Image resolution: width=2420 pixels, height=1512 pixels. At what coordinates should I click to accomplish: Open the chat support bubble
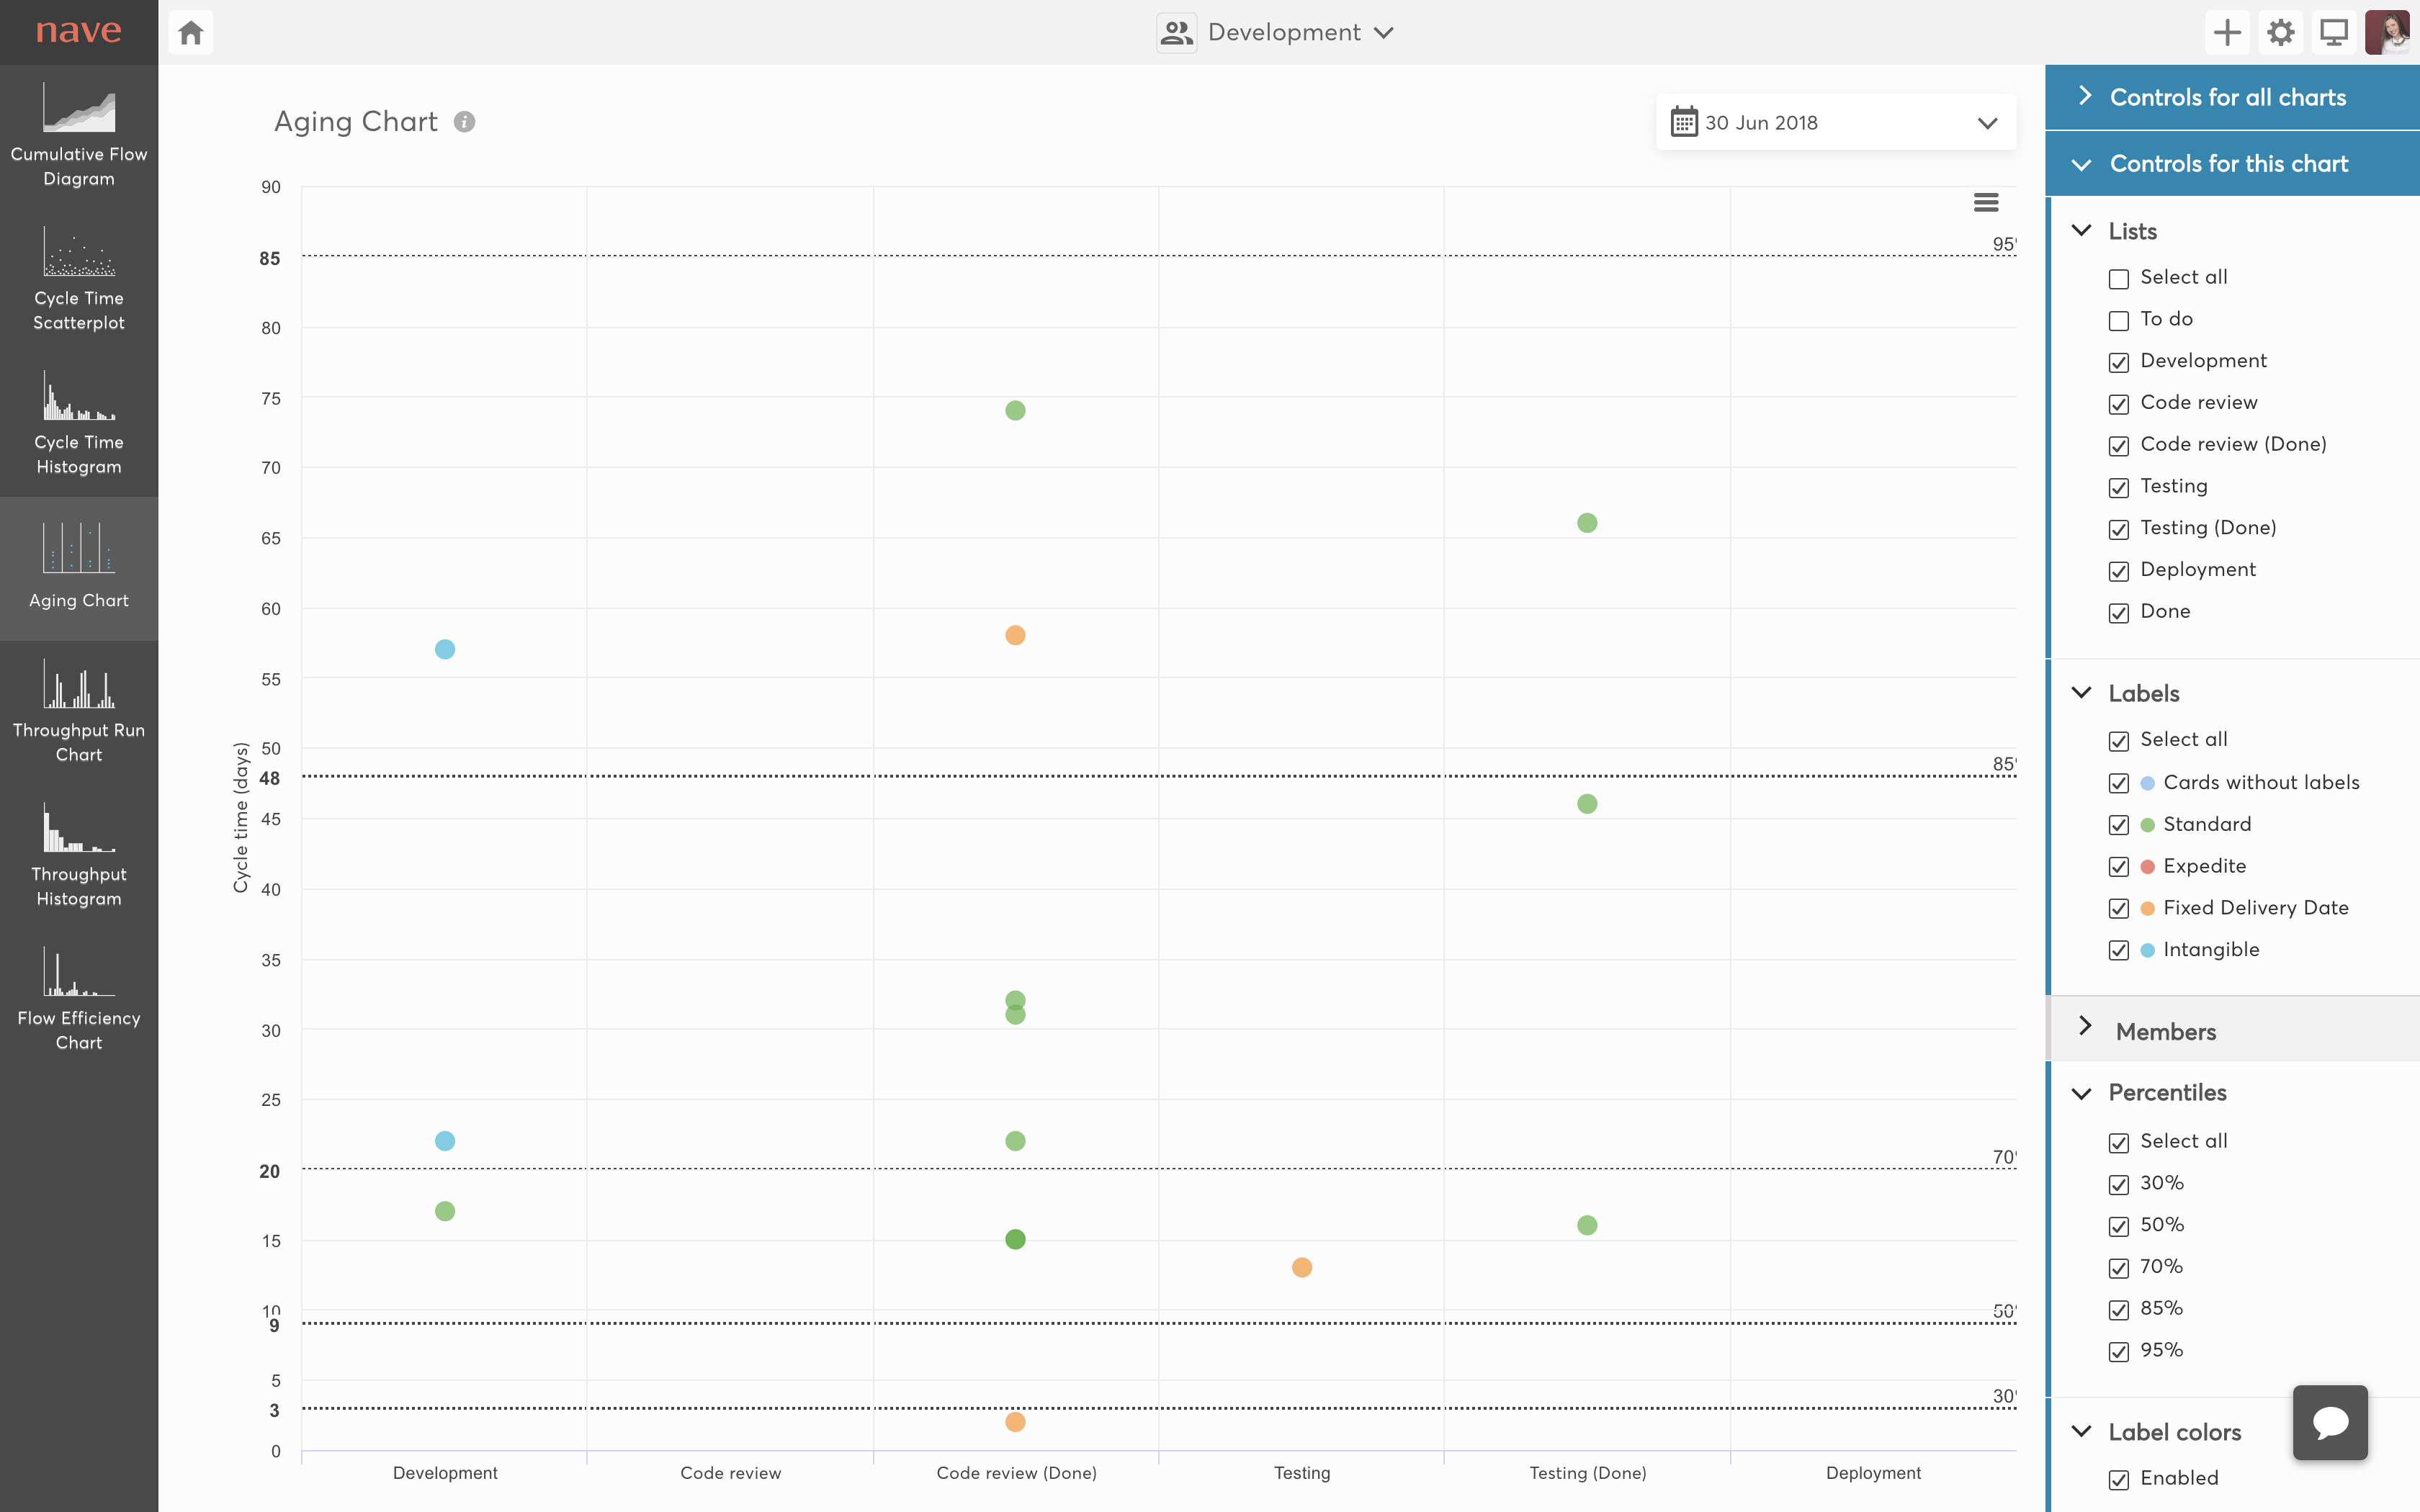coord(2330,1422)
